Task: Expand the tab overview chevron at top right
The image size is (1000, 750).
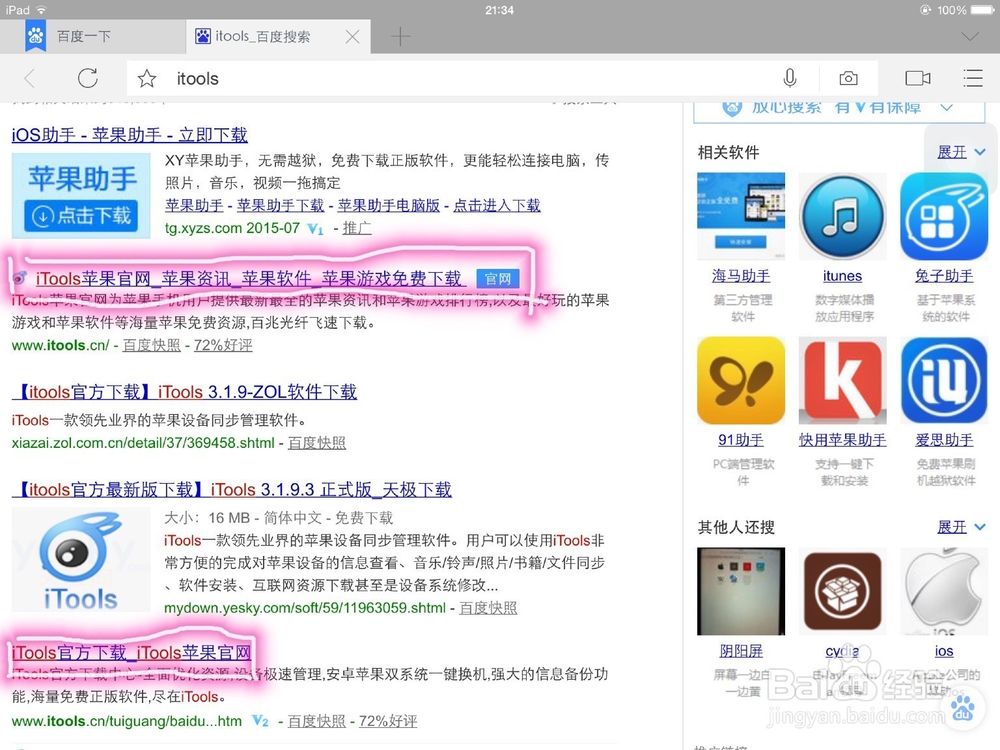Action: (x=969, y=36)
